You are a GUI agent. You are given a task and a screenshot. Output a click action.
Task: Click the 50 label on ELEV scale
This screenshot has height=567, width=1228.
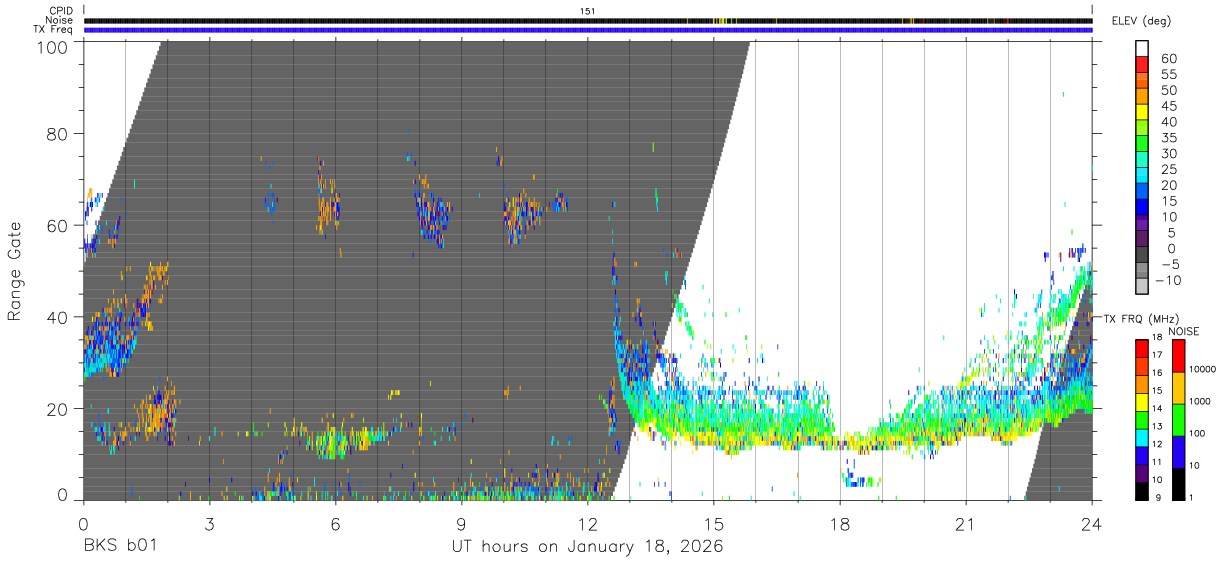[x=1168, y=90]
